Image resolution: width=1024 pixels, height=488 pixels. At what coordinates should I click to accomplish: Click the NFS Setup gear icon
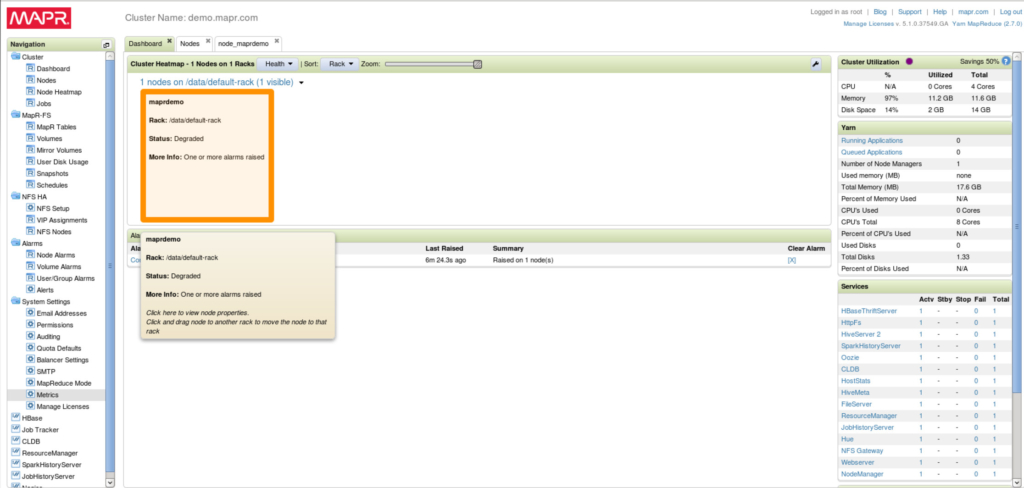30,208
